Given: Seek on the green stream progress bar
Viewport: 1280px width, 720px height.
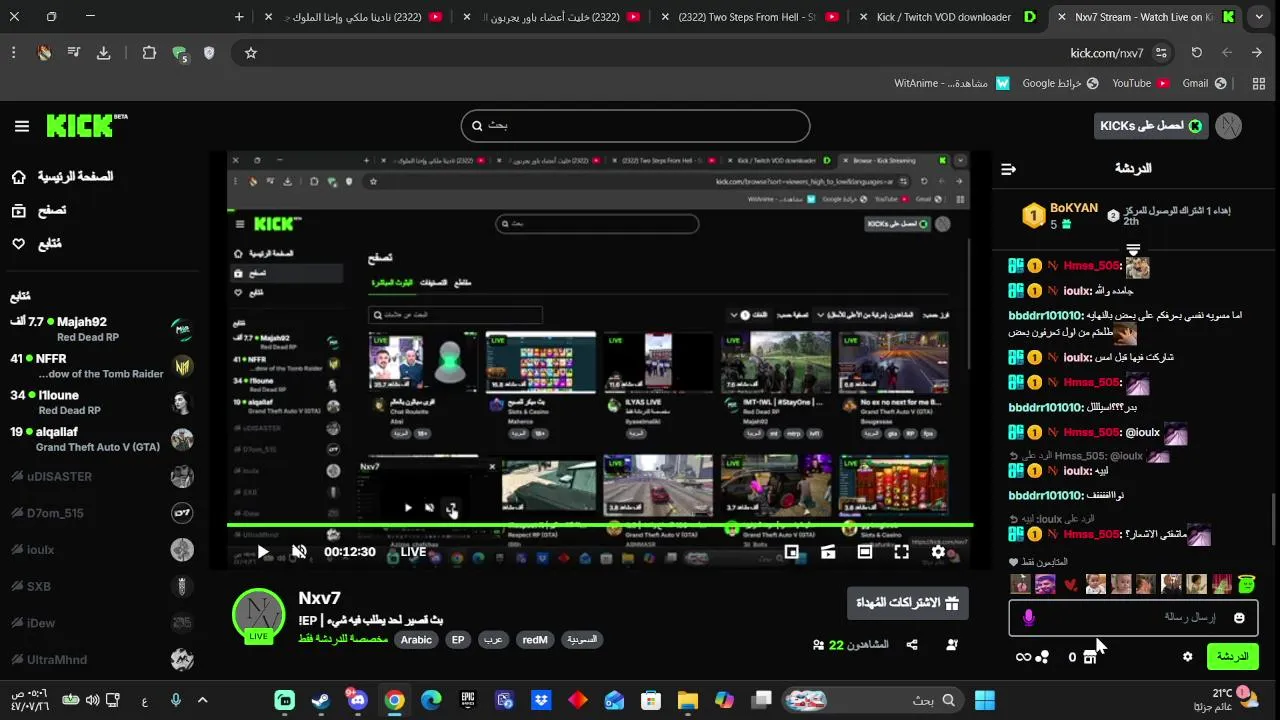Looking at the screenshot, I should 600,525.
